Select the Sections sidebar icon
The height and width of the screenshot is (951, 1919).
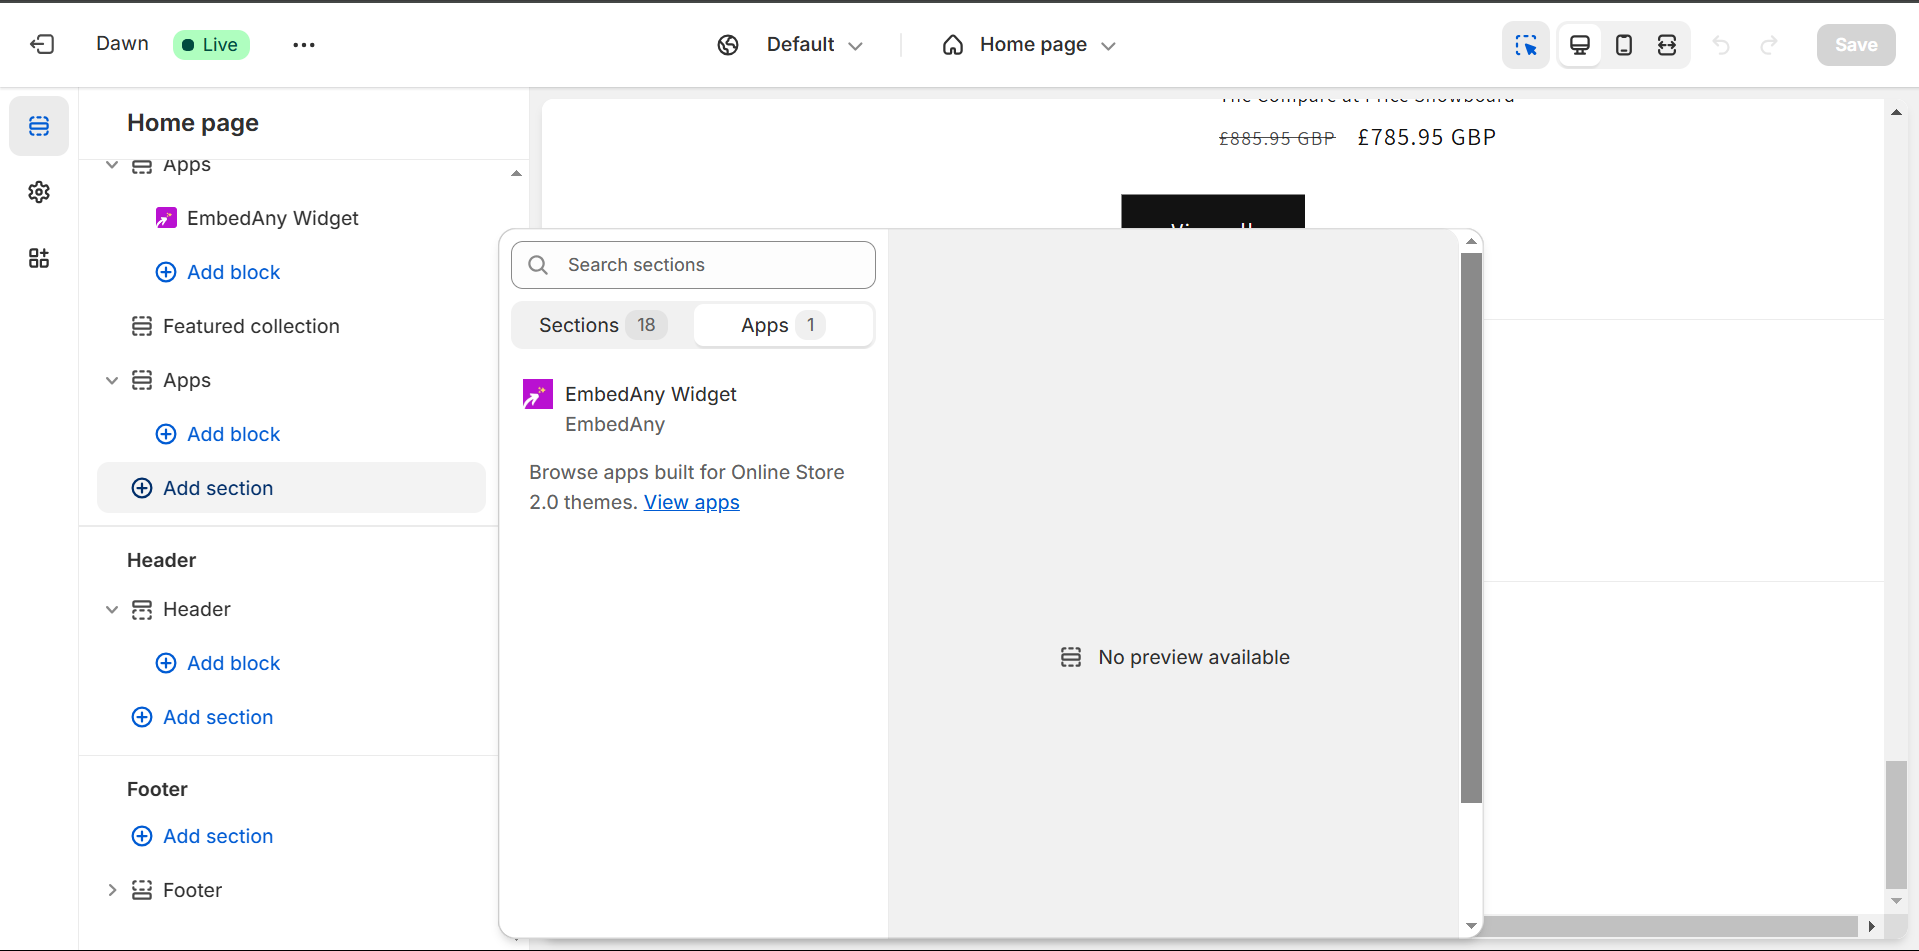point(39,126)
